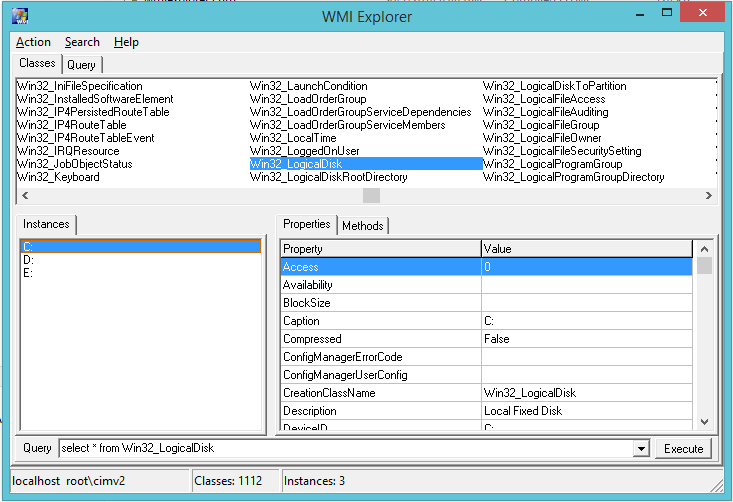Open the Query dropdown arrow

point(641,449)
